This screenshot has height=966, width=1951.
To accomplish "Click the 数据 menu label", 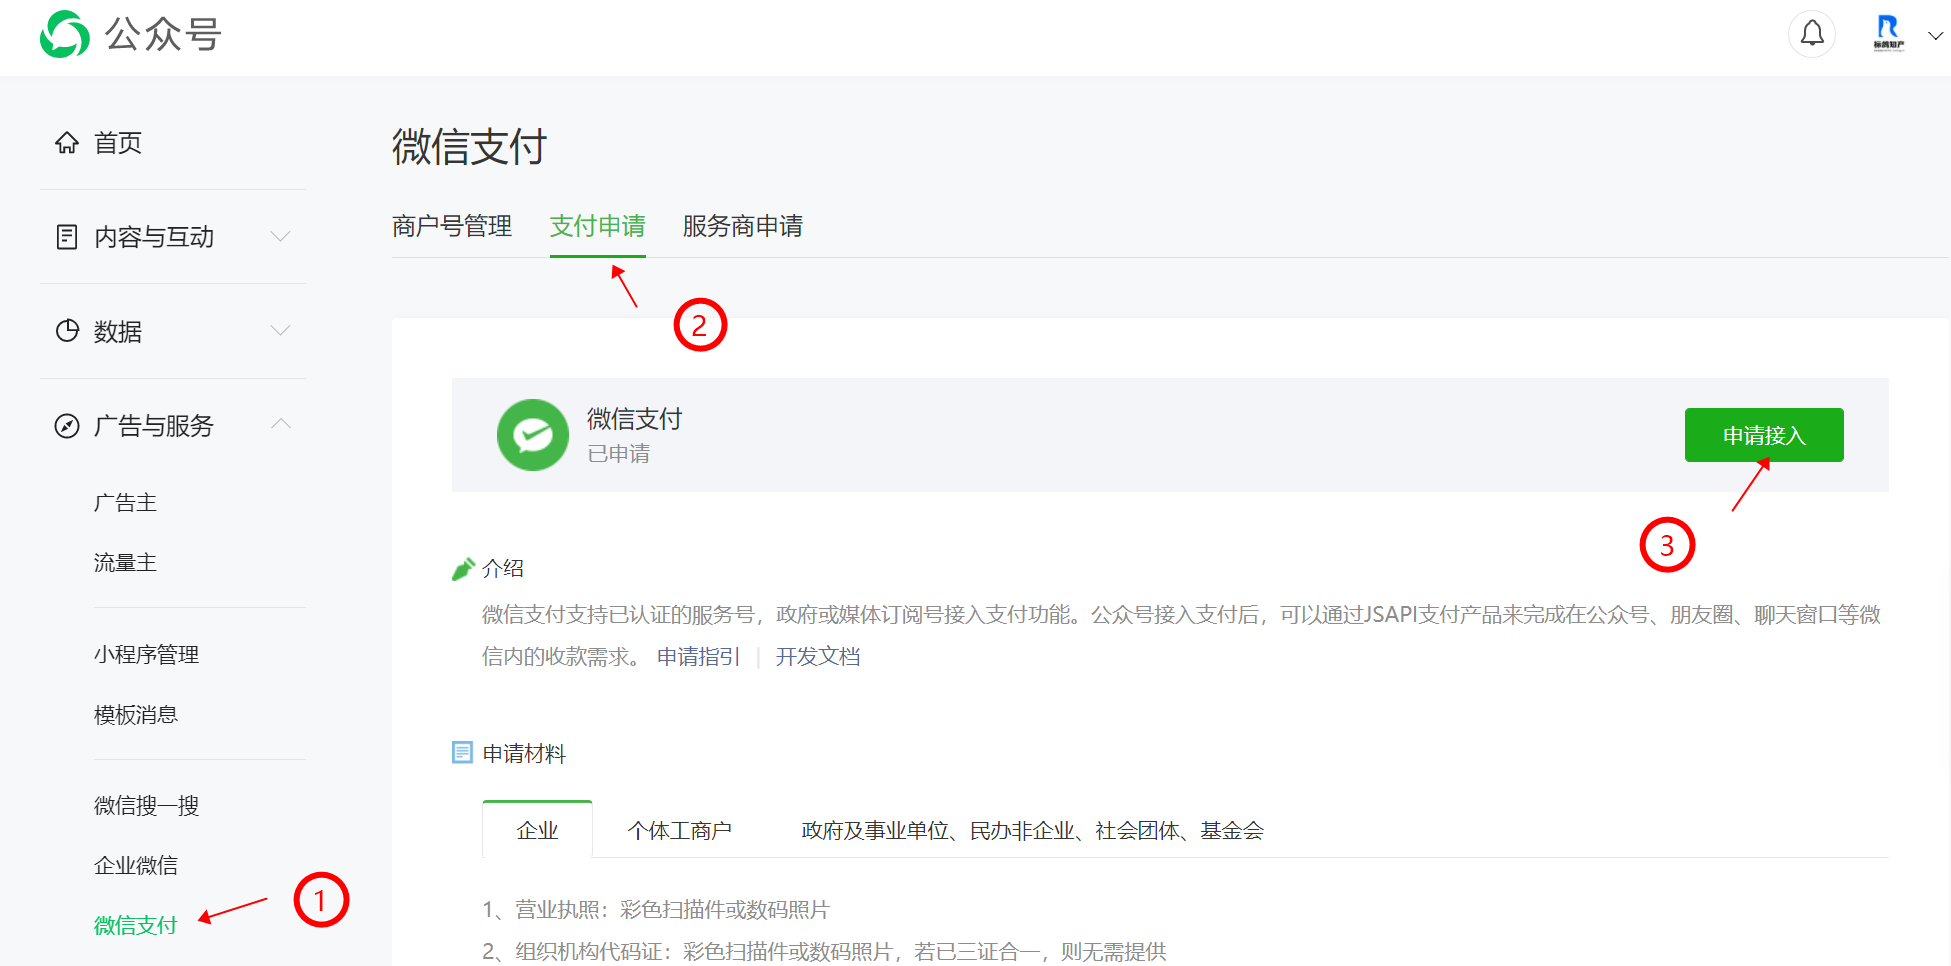I will pyautogui.click(x=118, y=331).
